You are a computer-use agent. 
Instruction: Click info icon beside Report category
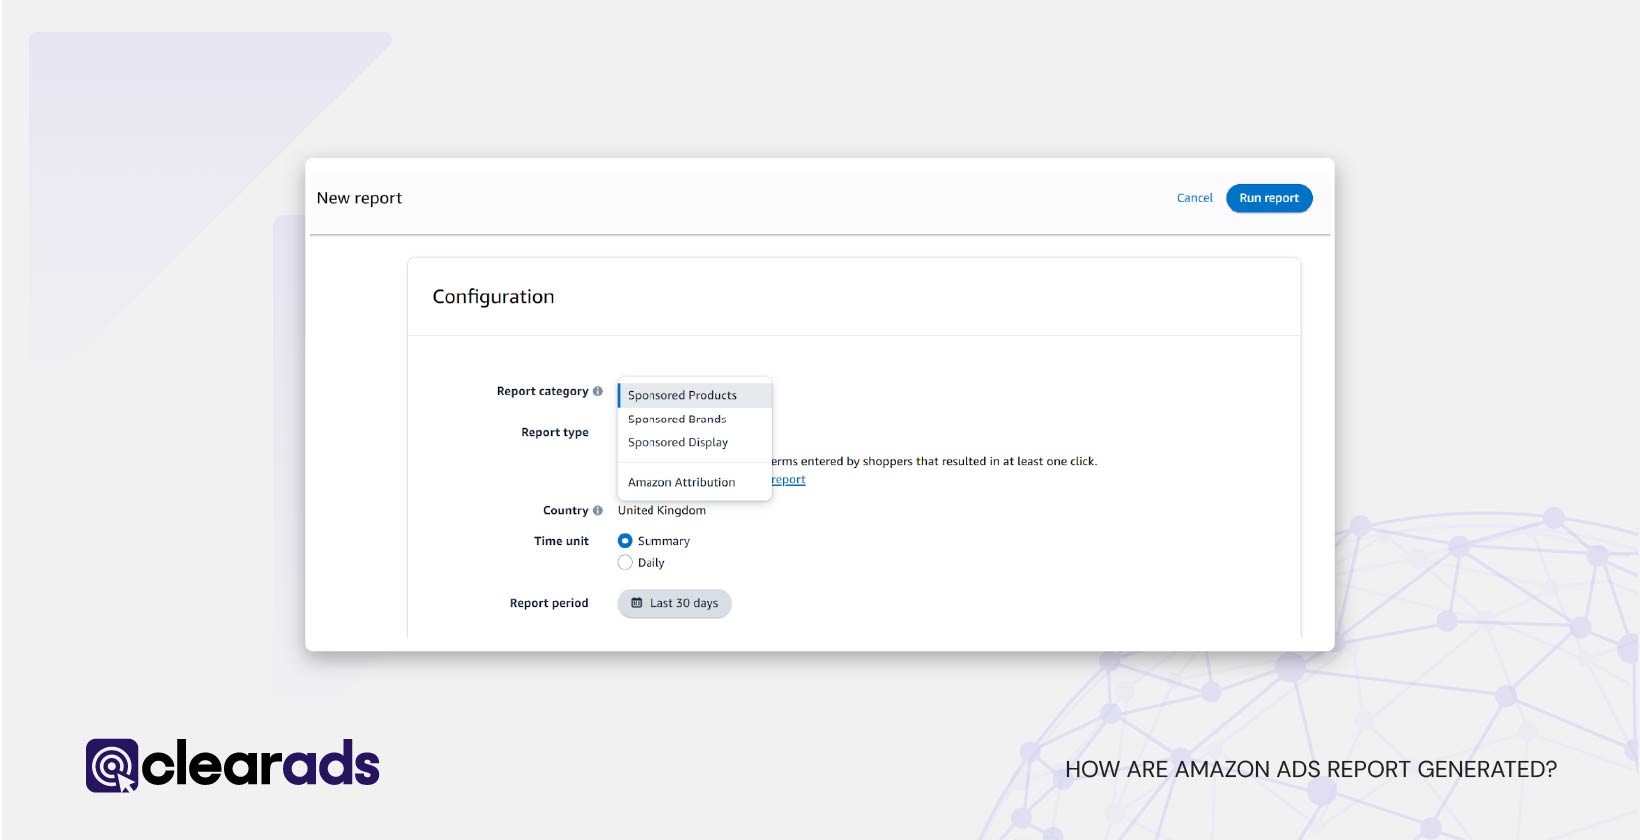tap(598, 391)
